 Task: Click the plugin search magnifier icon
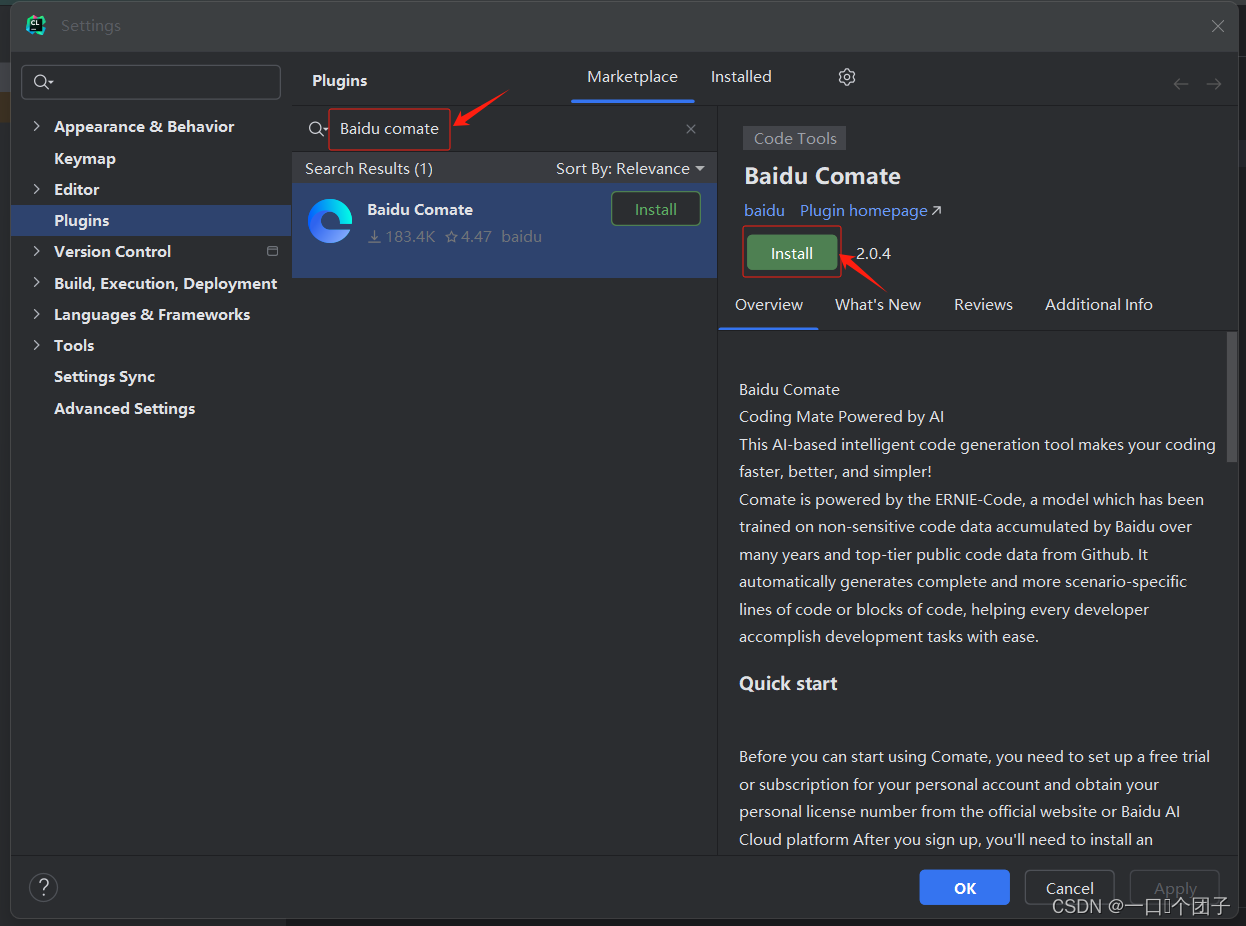click(317, 129)
